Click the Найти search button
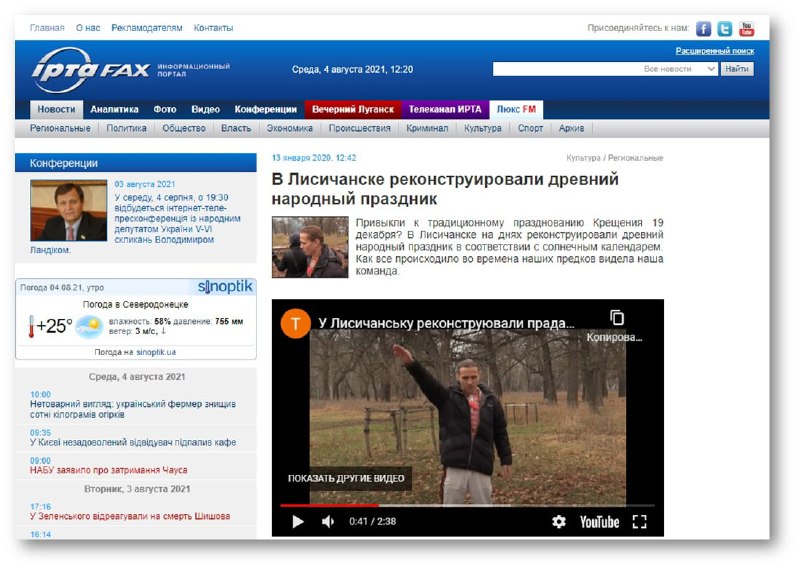Screen dimensions: 800x570 737,69
